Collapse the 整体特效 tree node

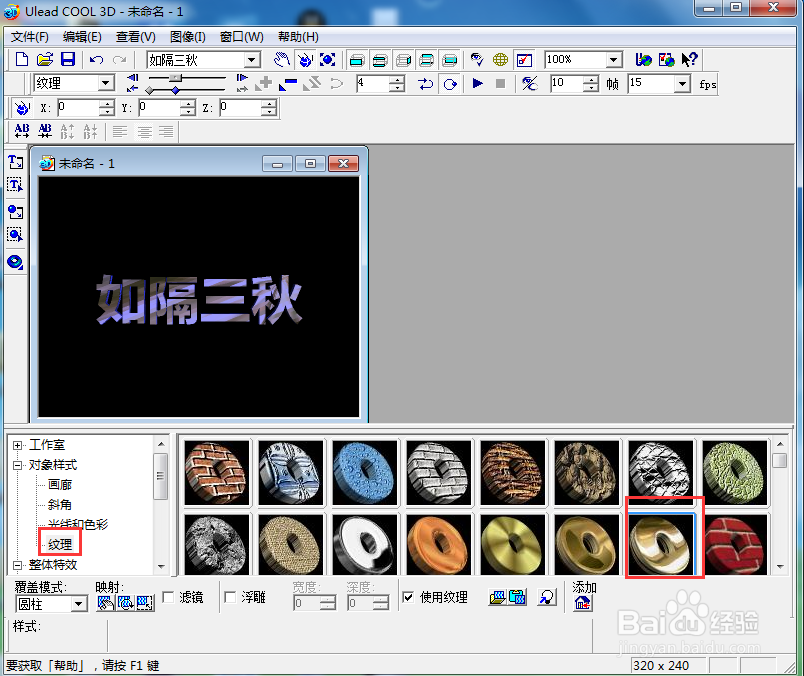[x=17, y=565]
